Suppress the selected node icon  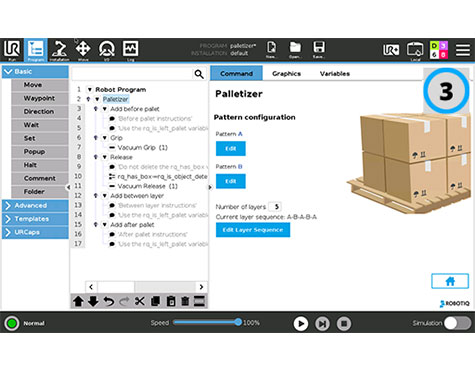click(x=199, y=301)
